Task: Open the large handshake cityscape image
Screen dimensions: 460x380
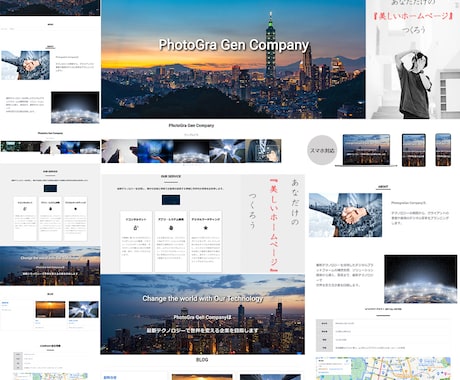Action: coord(345,215)
